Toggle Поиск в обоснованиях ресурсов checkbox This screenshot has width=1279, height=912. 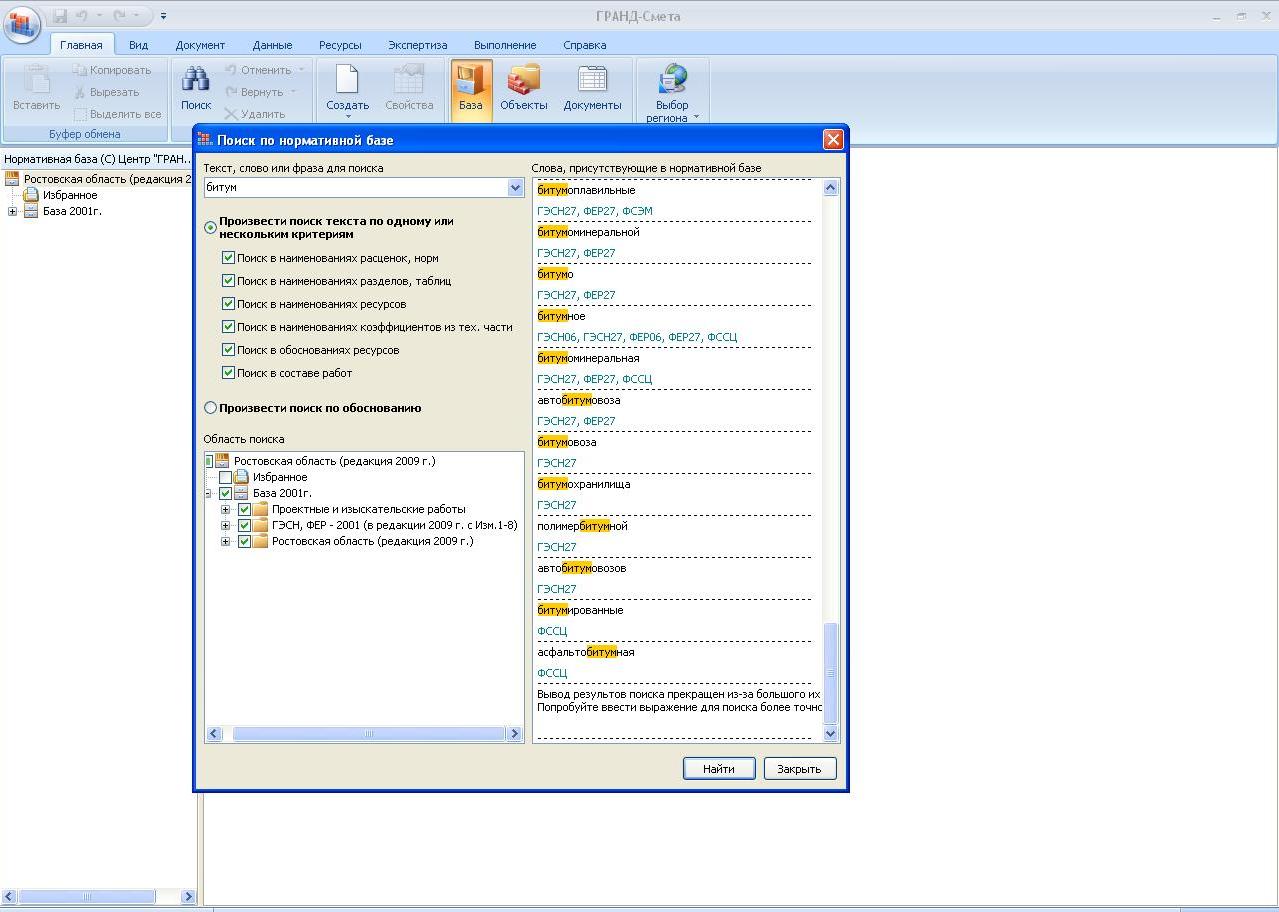pos(228,350)
